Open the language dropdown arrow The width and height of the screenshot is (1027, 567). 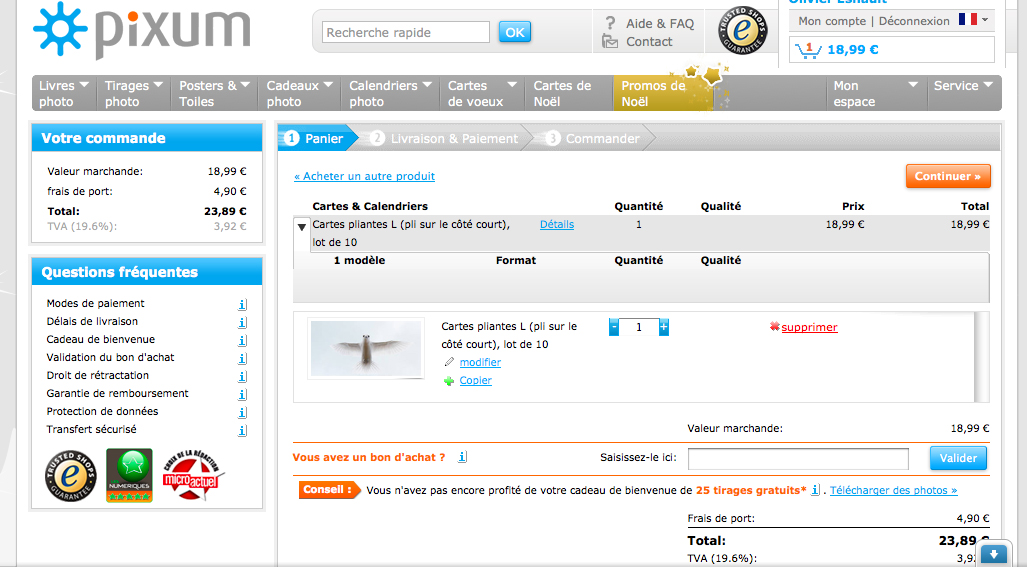[984, 20]
